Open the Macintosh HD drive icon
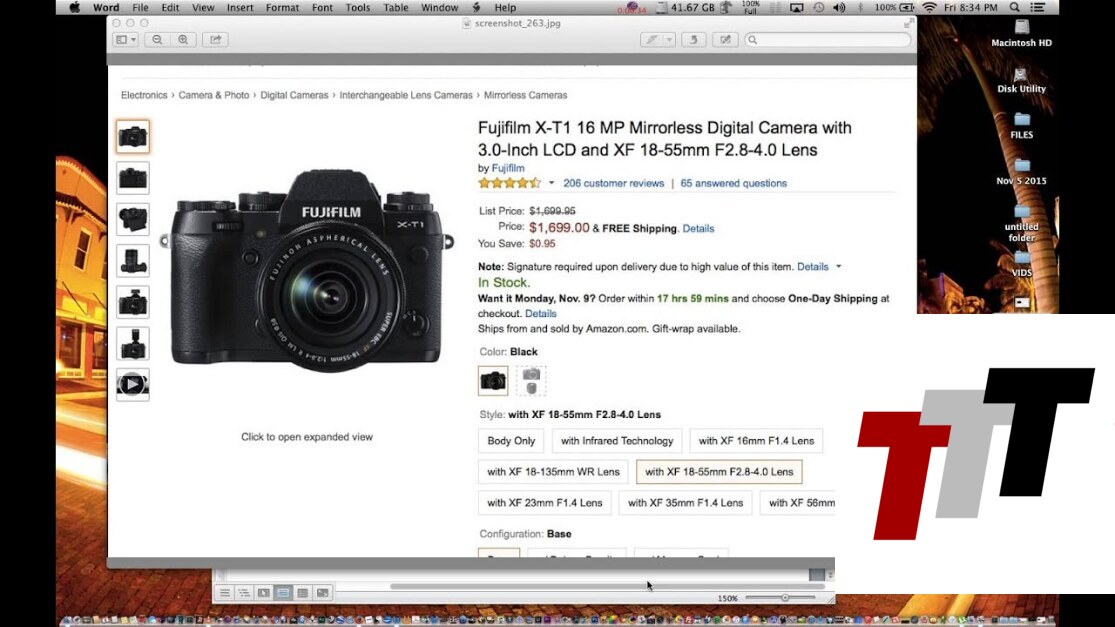This screenshot has width=1115, height=627. point(1021,28)
